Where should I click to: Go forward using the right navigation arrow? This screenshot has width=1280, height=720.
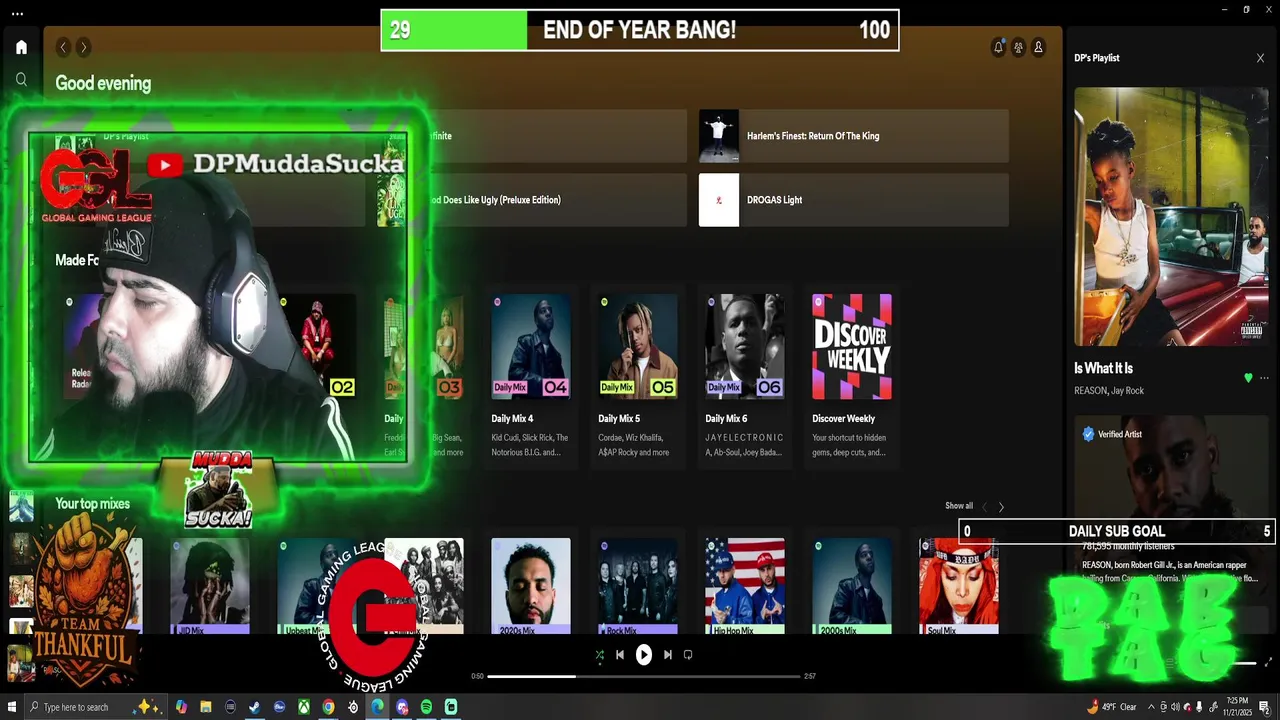(x=83, y=47)
